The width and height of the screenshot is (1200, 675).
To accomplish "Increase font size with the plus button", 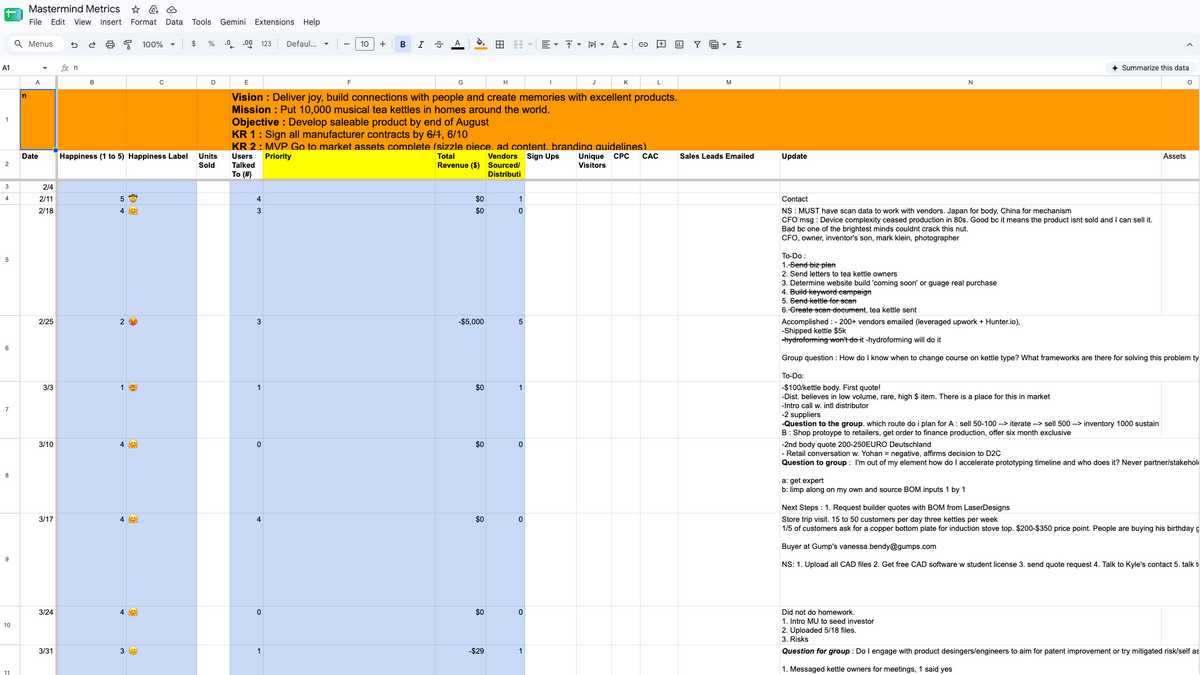I will 383,44.
